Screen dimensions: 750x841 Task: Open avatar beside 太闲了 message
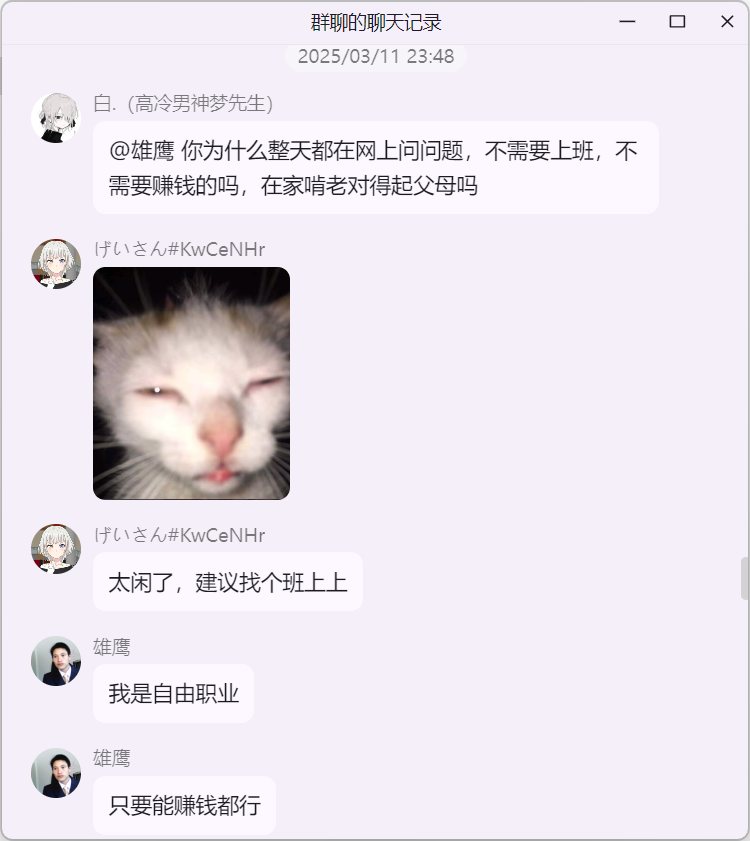tap(56, 549)
